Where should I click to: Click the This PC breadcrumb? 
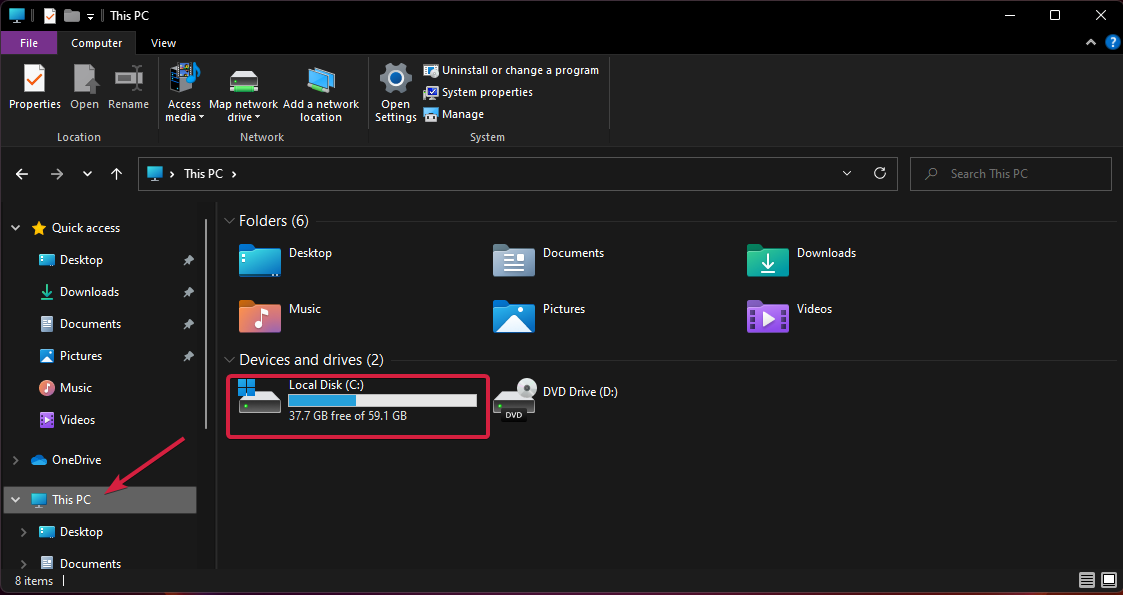click(x=204, y=174)
